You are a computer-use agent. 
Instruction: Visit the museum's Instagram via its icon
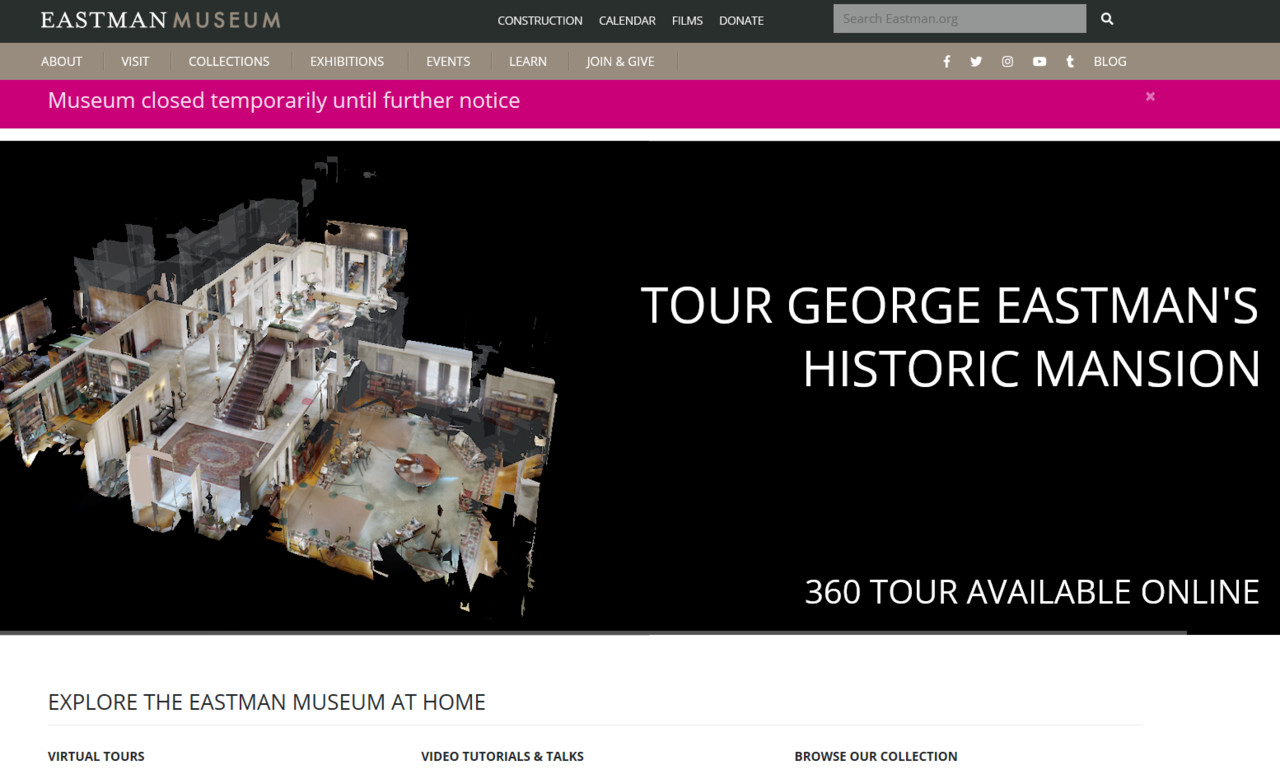click(x=1007, y=61)
